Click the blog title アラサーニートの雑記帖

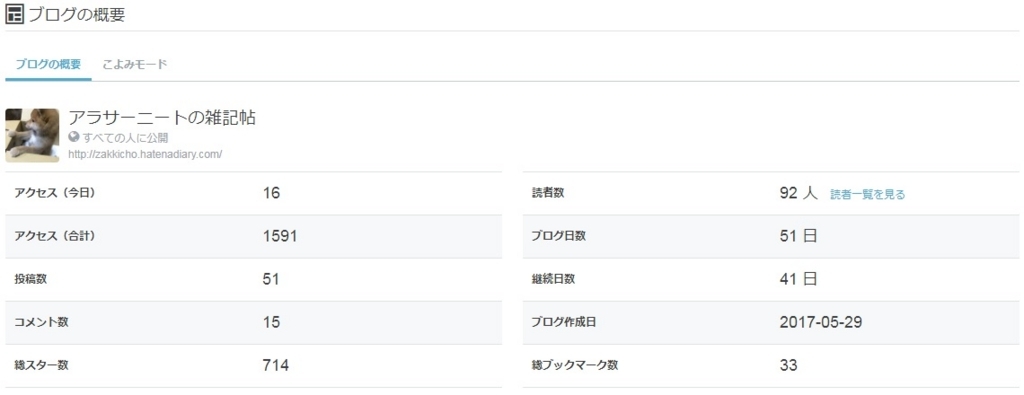162,118
